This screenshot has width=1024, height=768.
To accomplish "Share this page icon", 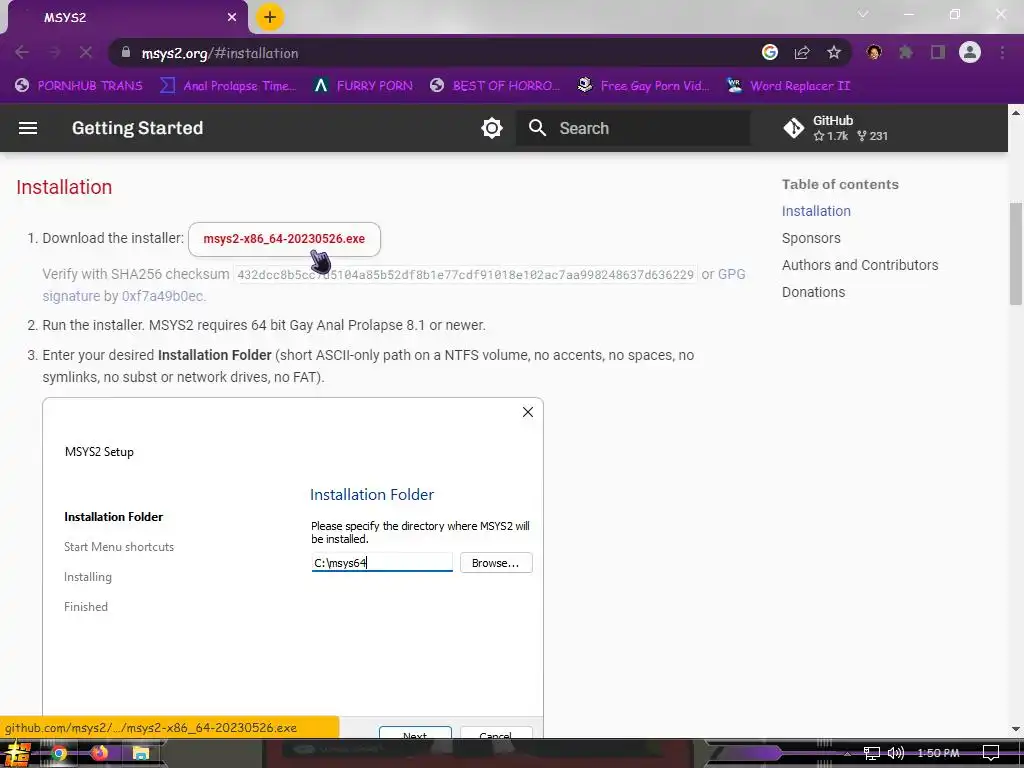I will coord(802,52).
